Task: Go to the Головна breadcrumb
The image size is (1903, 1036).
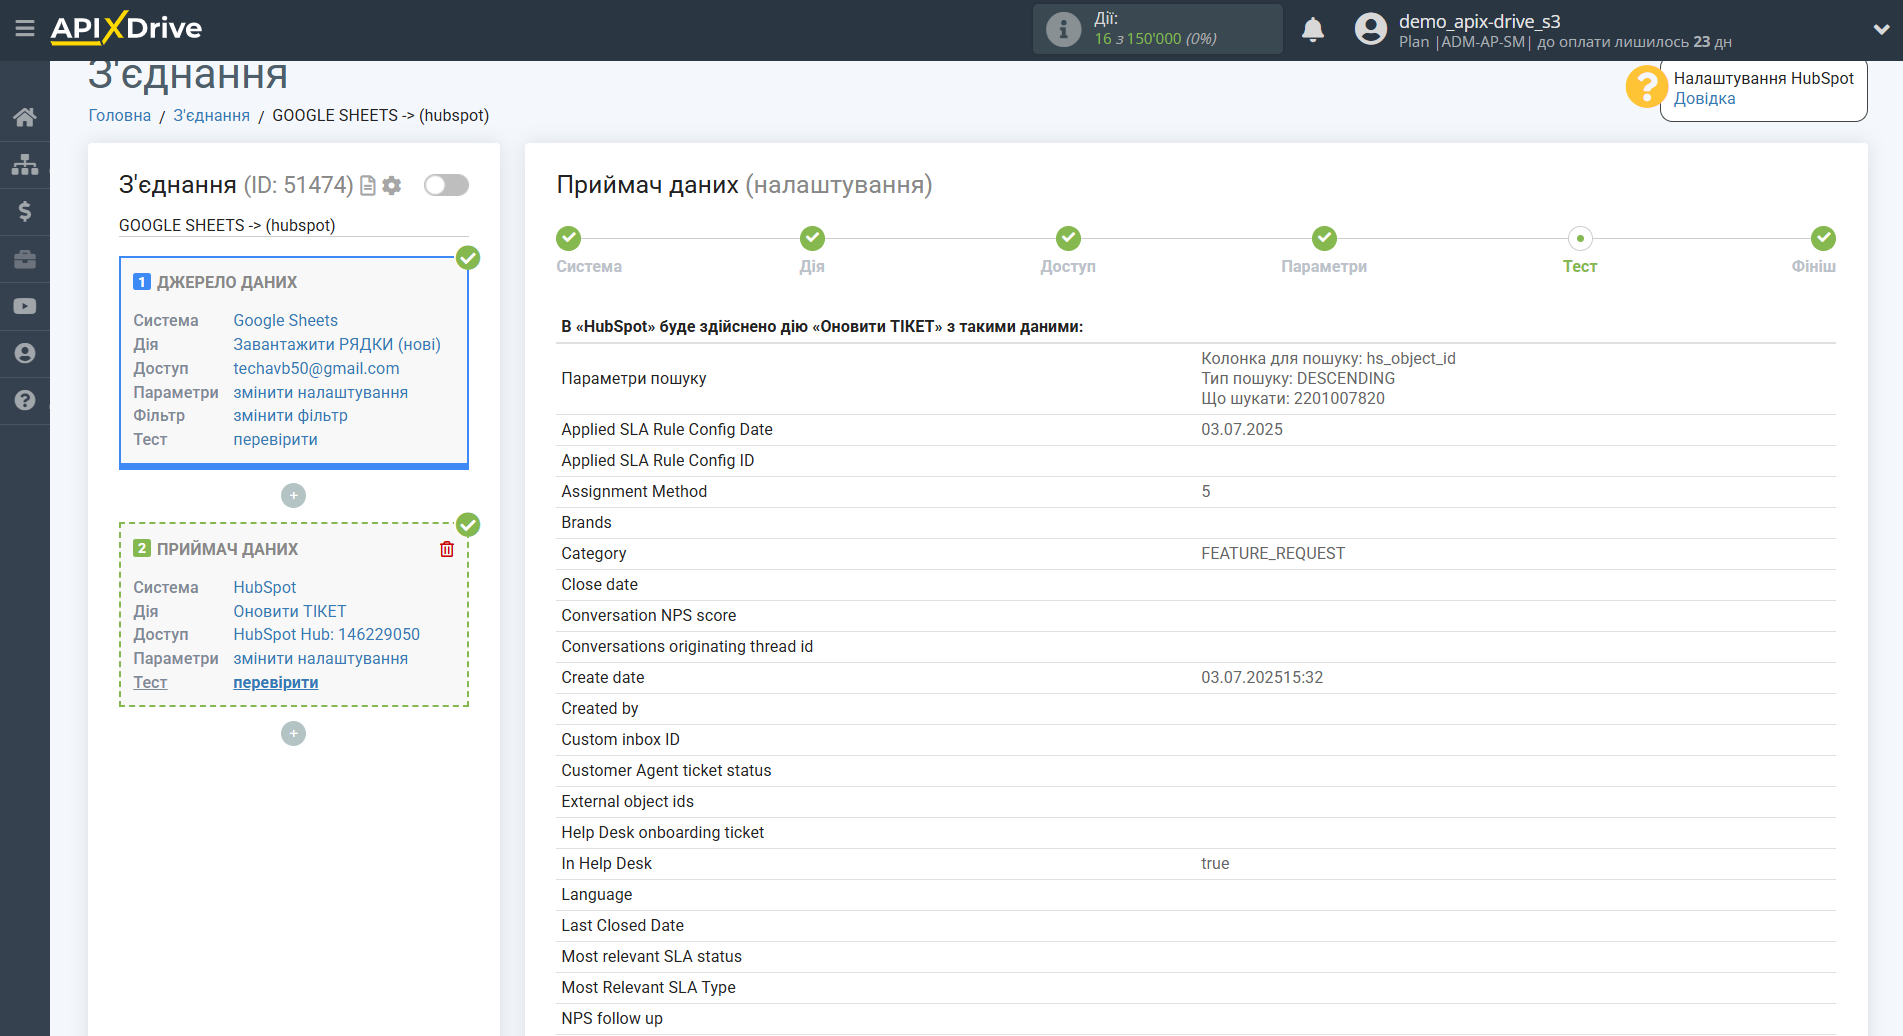Action: click(x=120, y=115)
